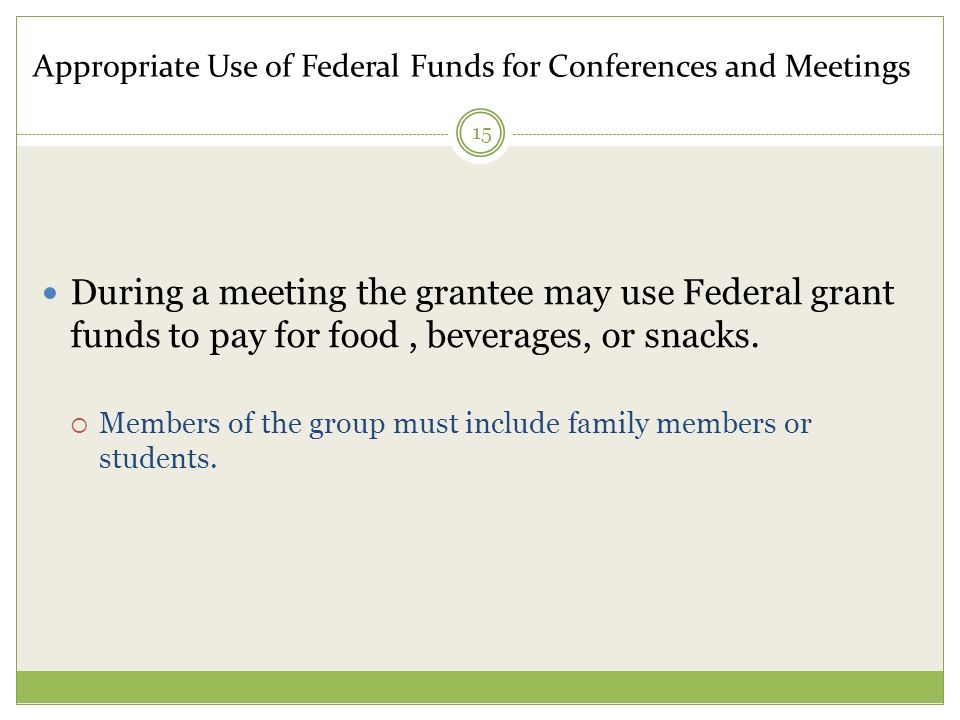Click the red hollow sub-bullet circle
This screenshot has height=720, width=960.
pyautogui.click(x=80, y=425)
